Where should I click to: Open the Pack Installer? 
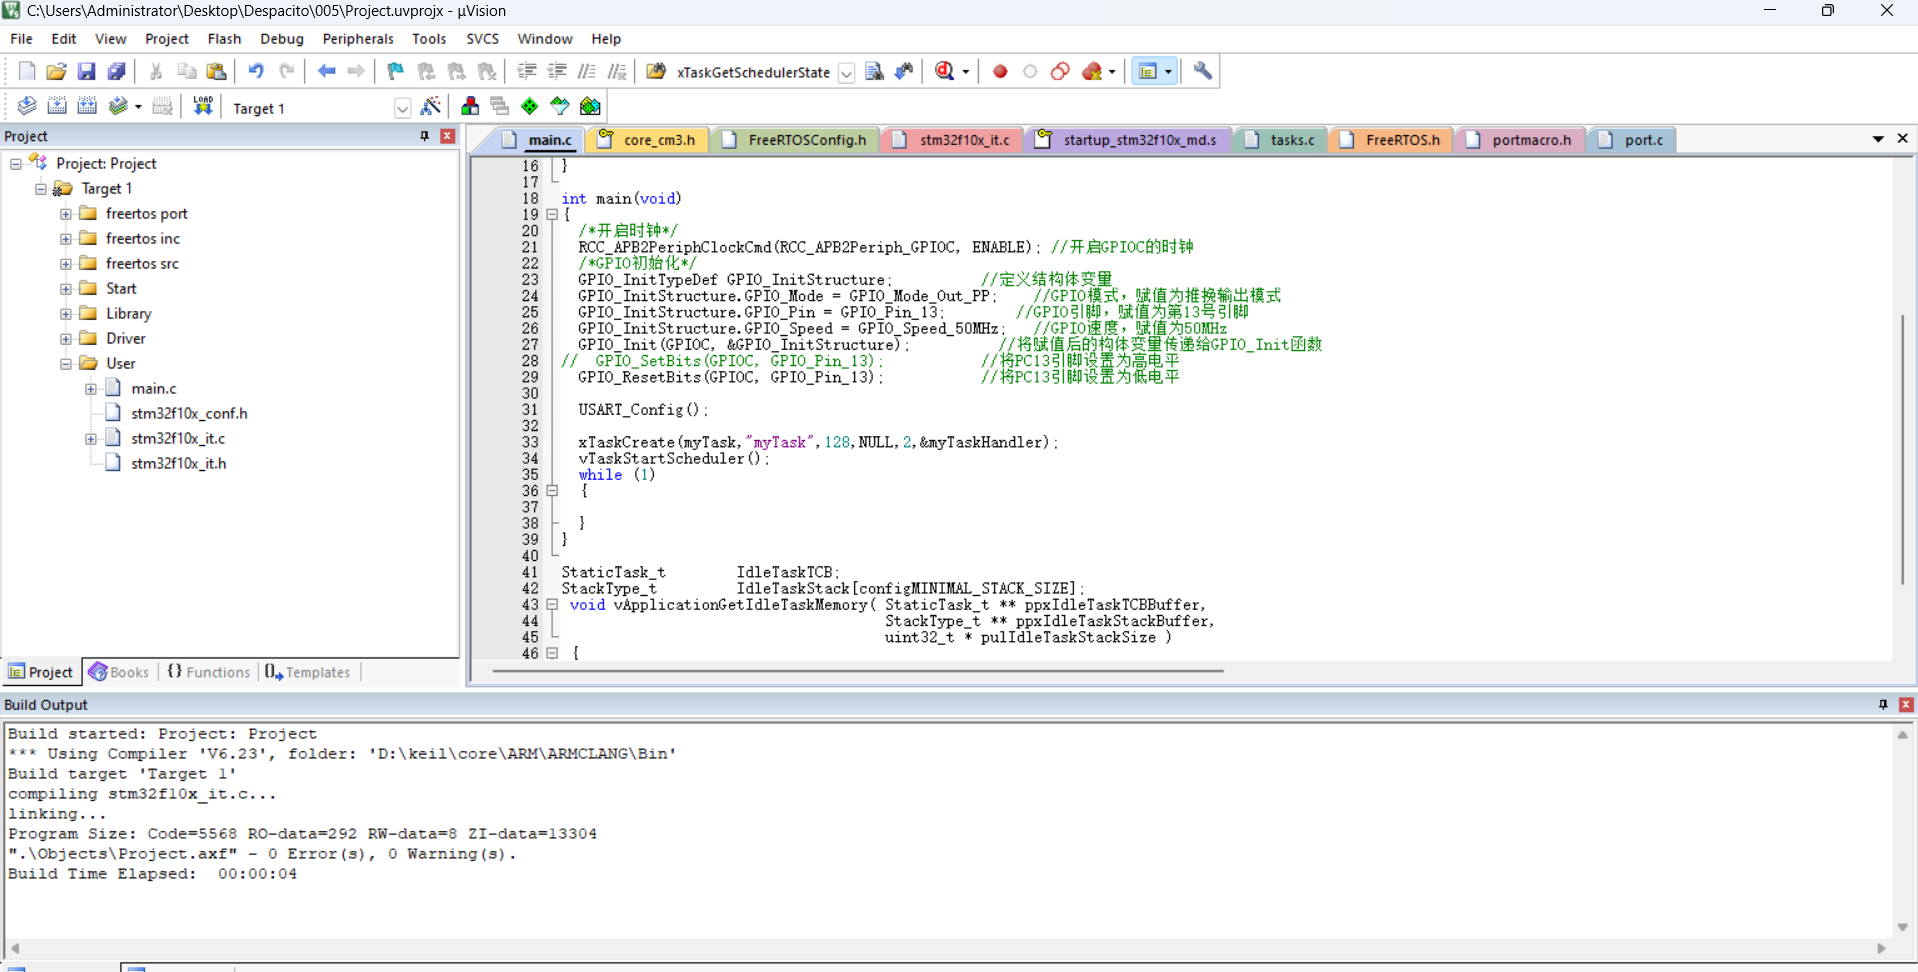(x=590, y=106)
